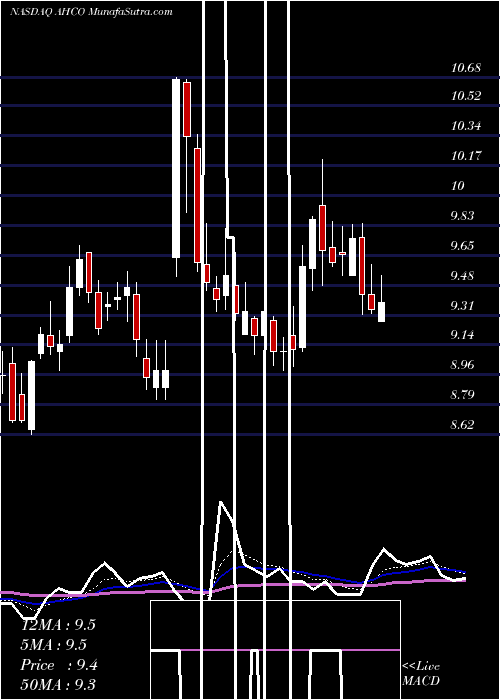Click the 10.17 price axis label
The height and width of the screenshot is (700, 500).
point(466,156)
